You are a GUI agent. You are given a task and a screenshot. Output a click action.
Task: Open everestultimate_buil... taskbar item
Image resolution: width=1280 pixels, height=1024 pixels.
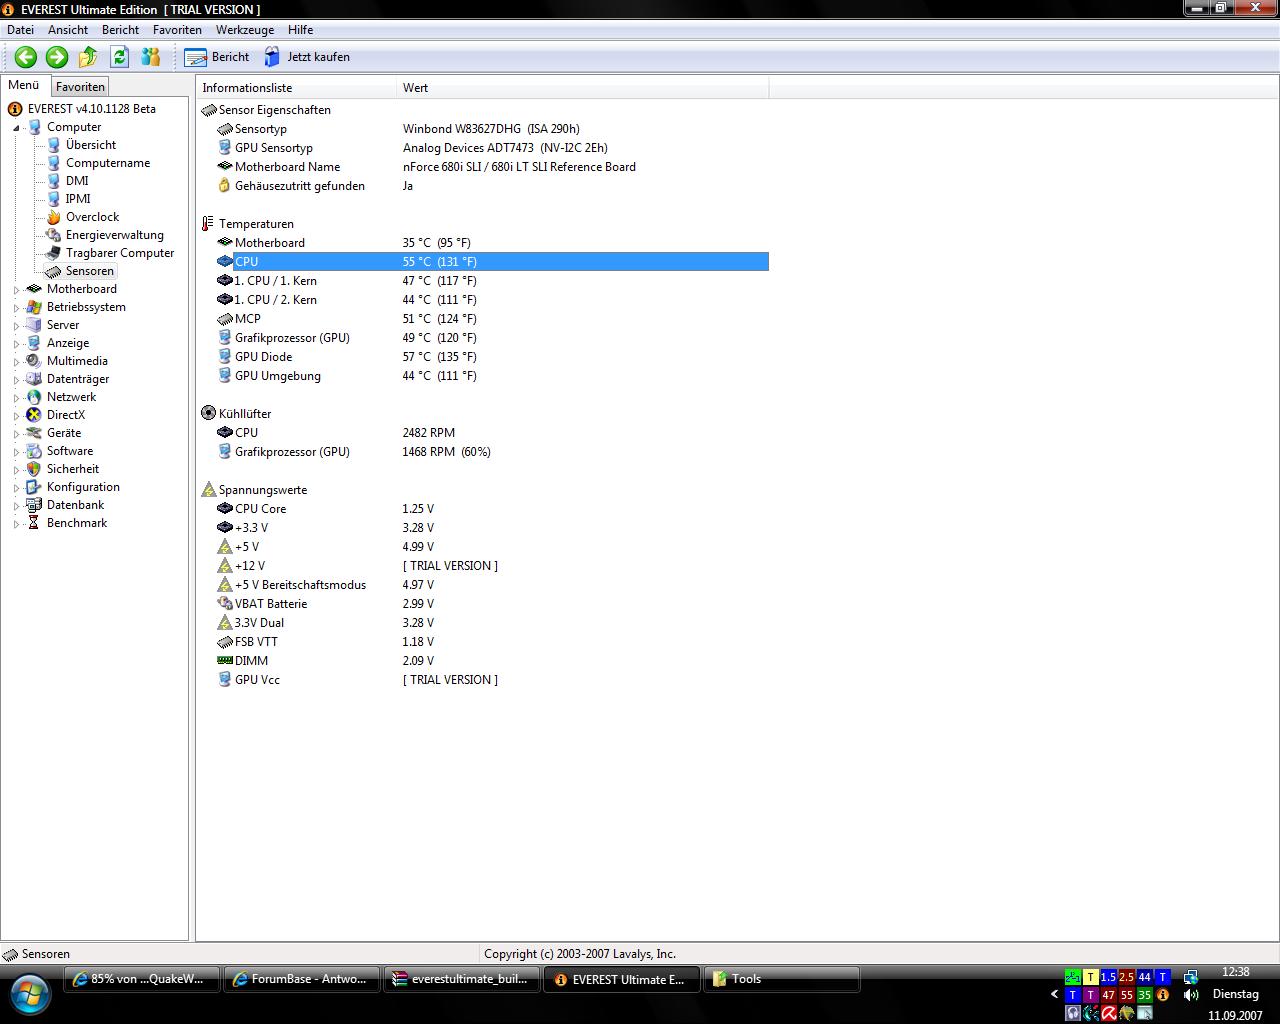462,979
